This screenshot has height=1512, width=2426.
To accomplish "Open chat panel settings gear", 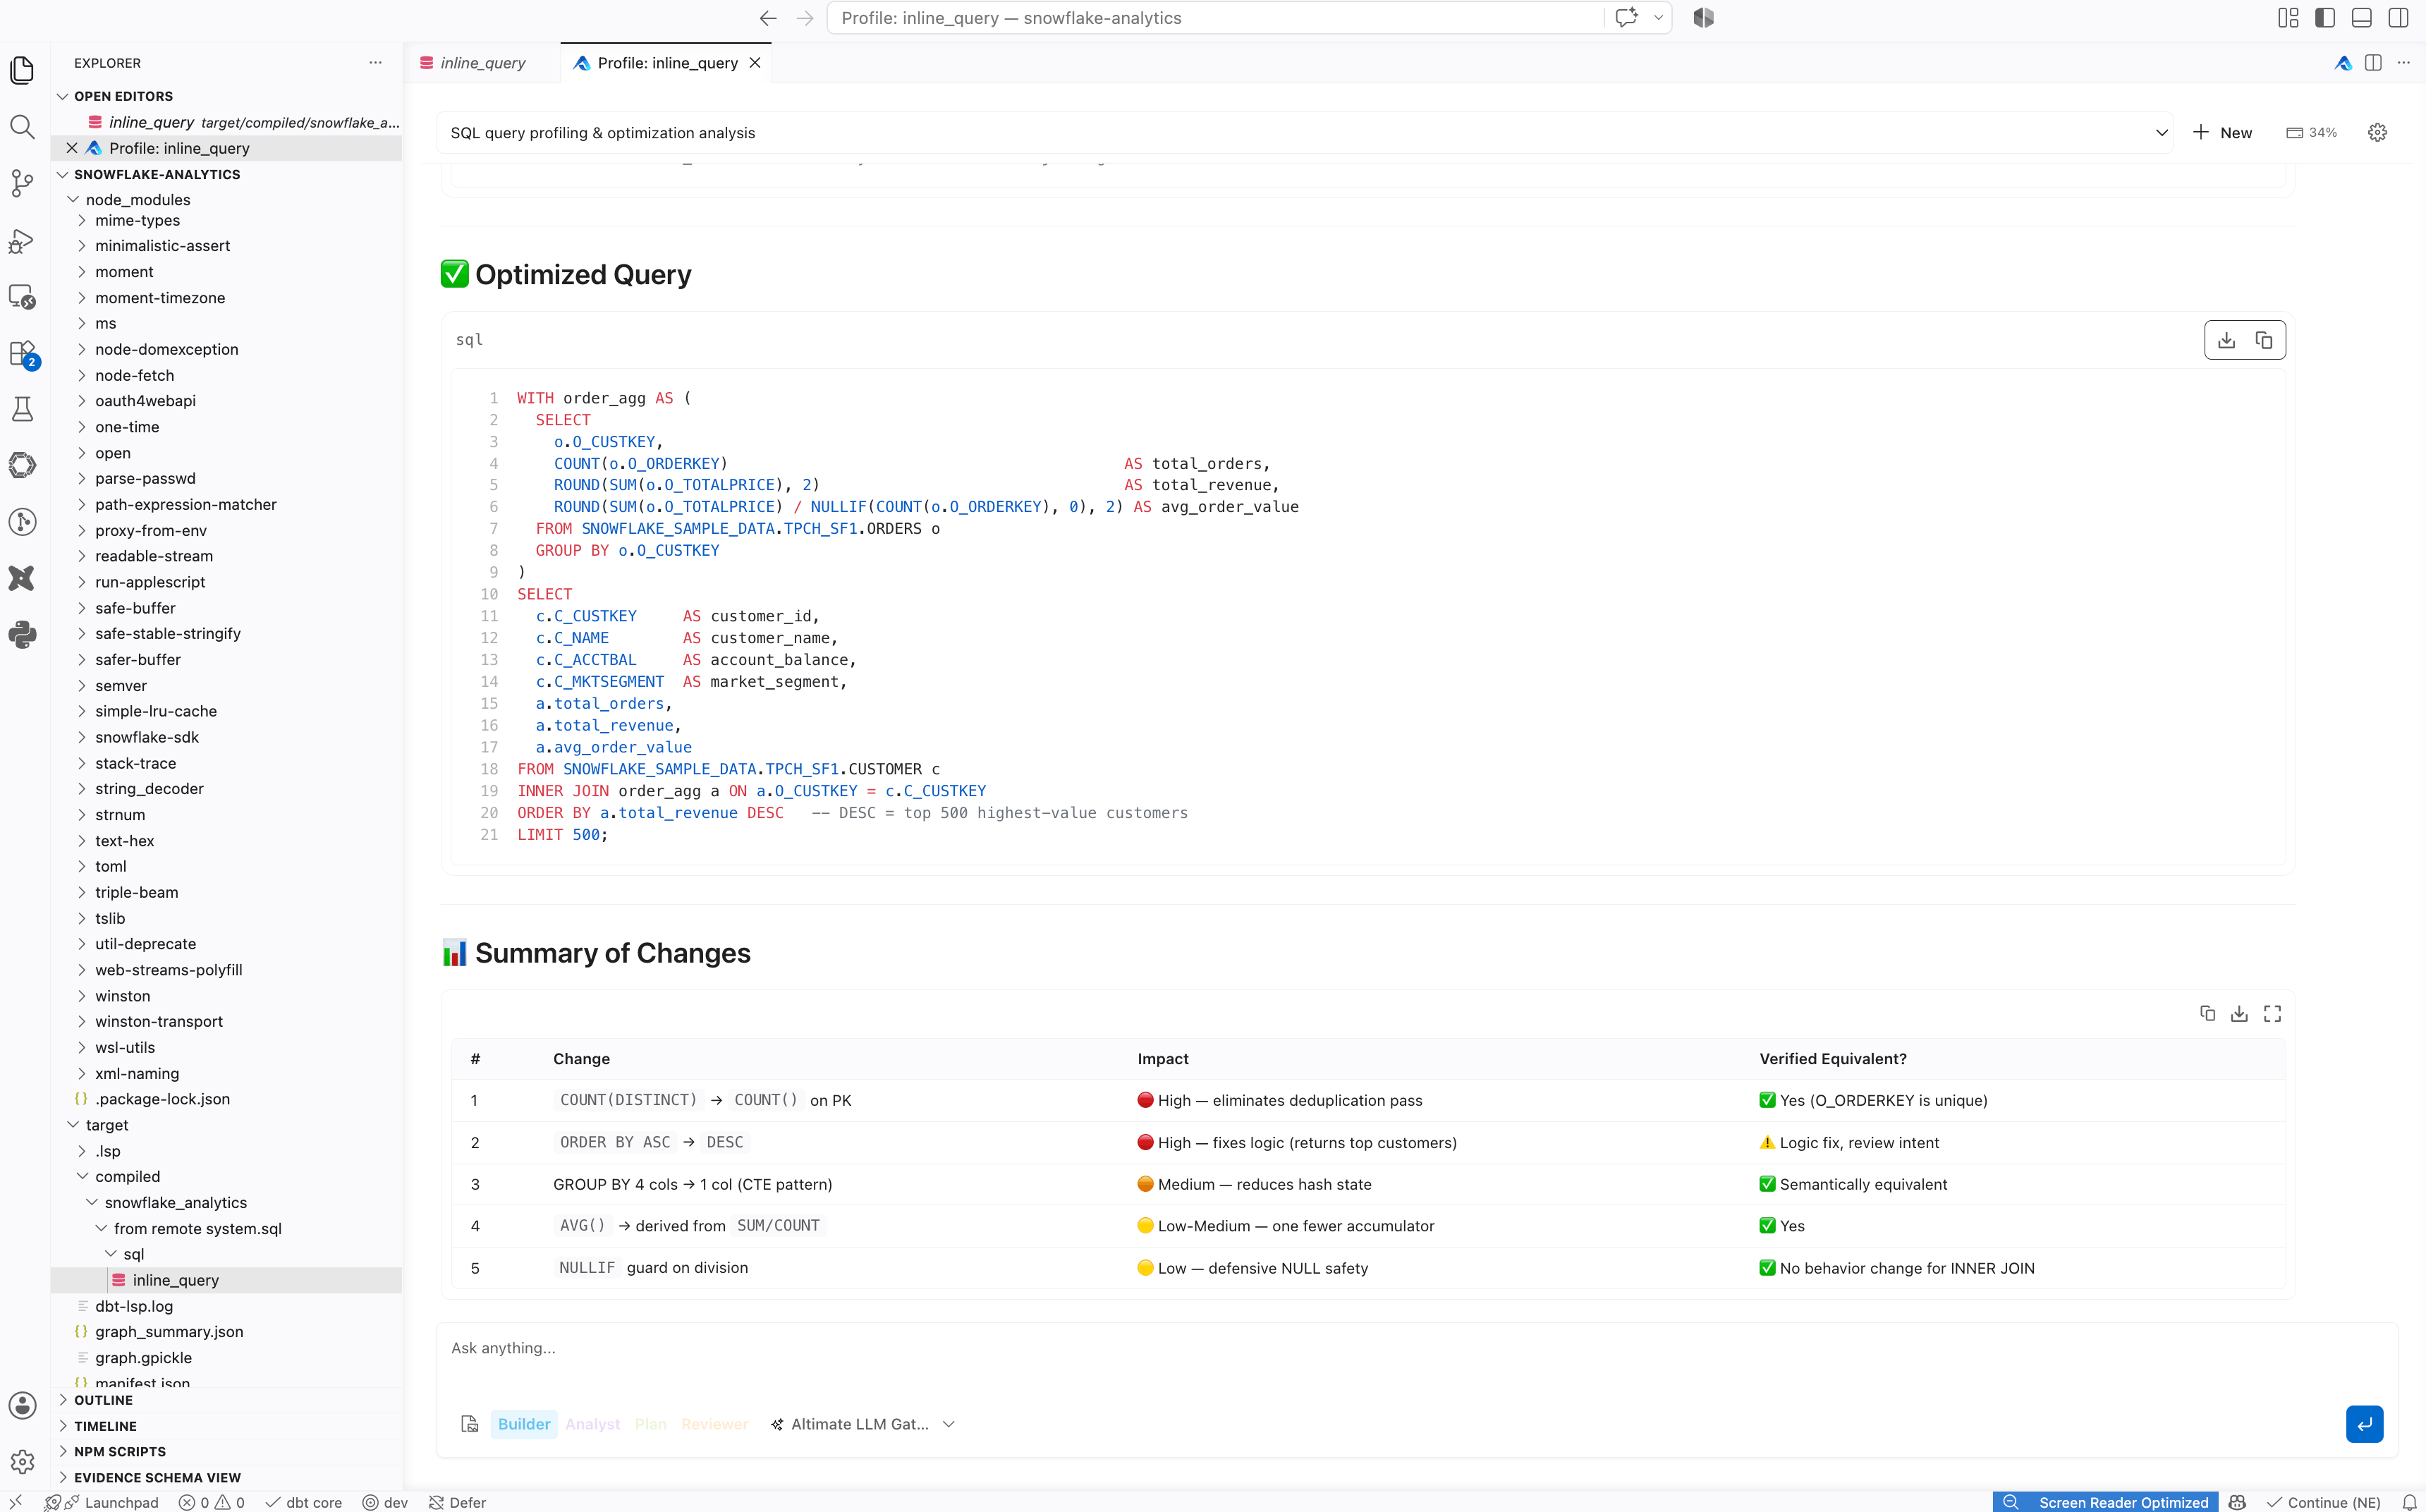I will (x=2378, y=132).
